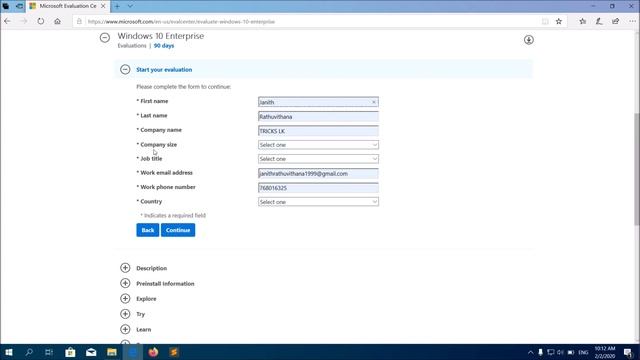
Task: Click the Back button
Action: pos(147,230)
